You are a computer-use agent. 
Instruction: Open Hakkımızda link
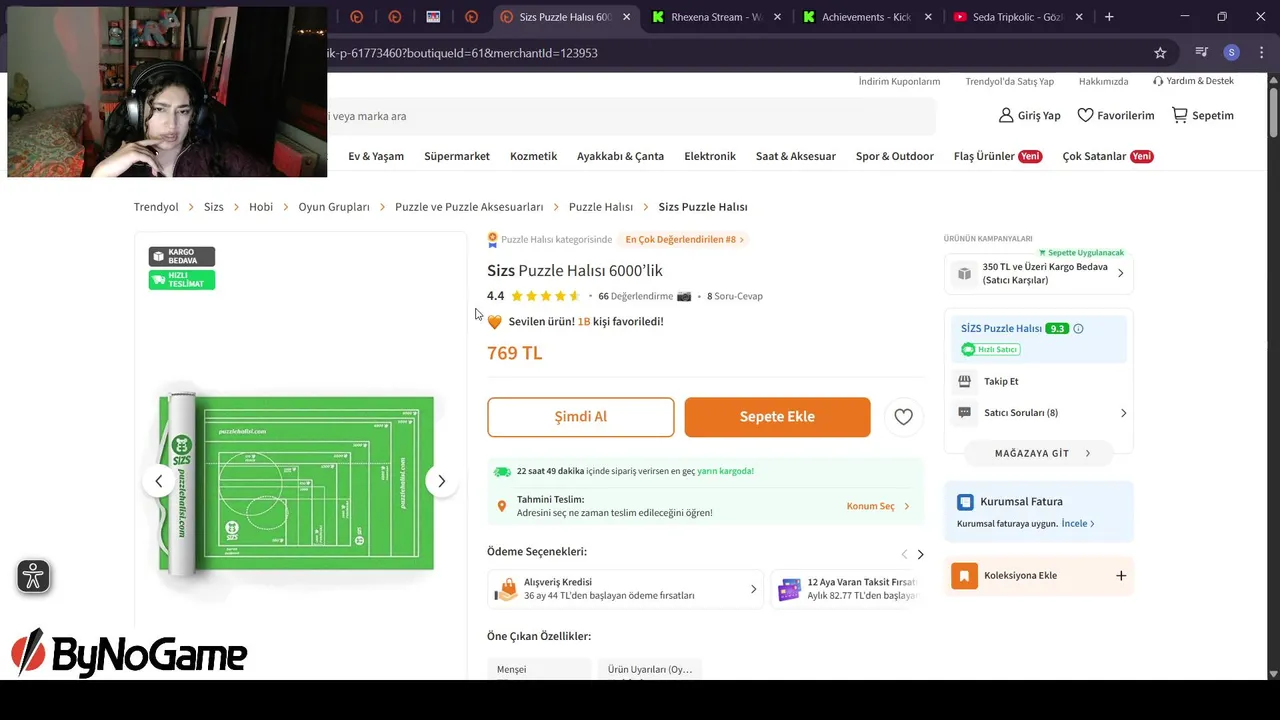(1103, 81)
